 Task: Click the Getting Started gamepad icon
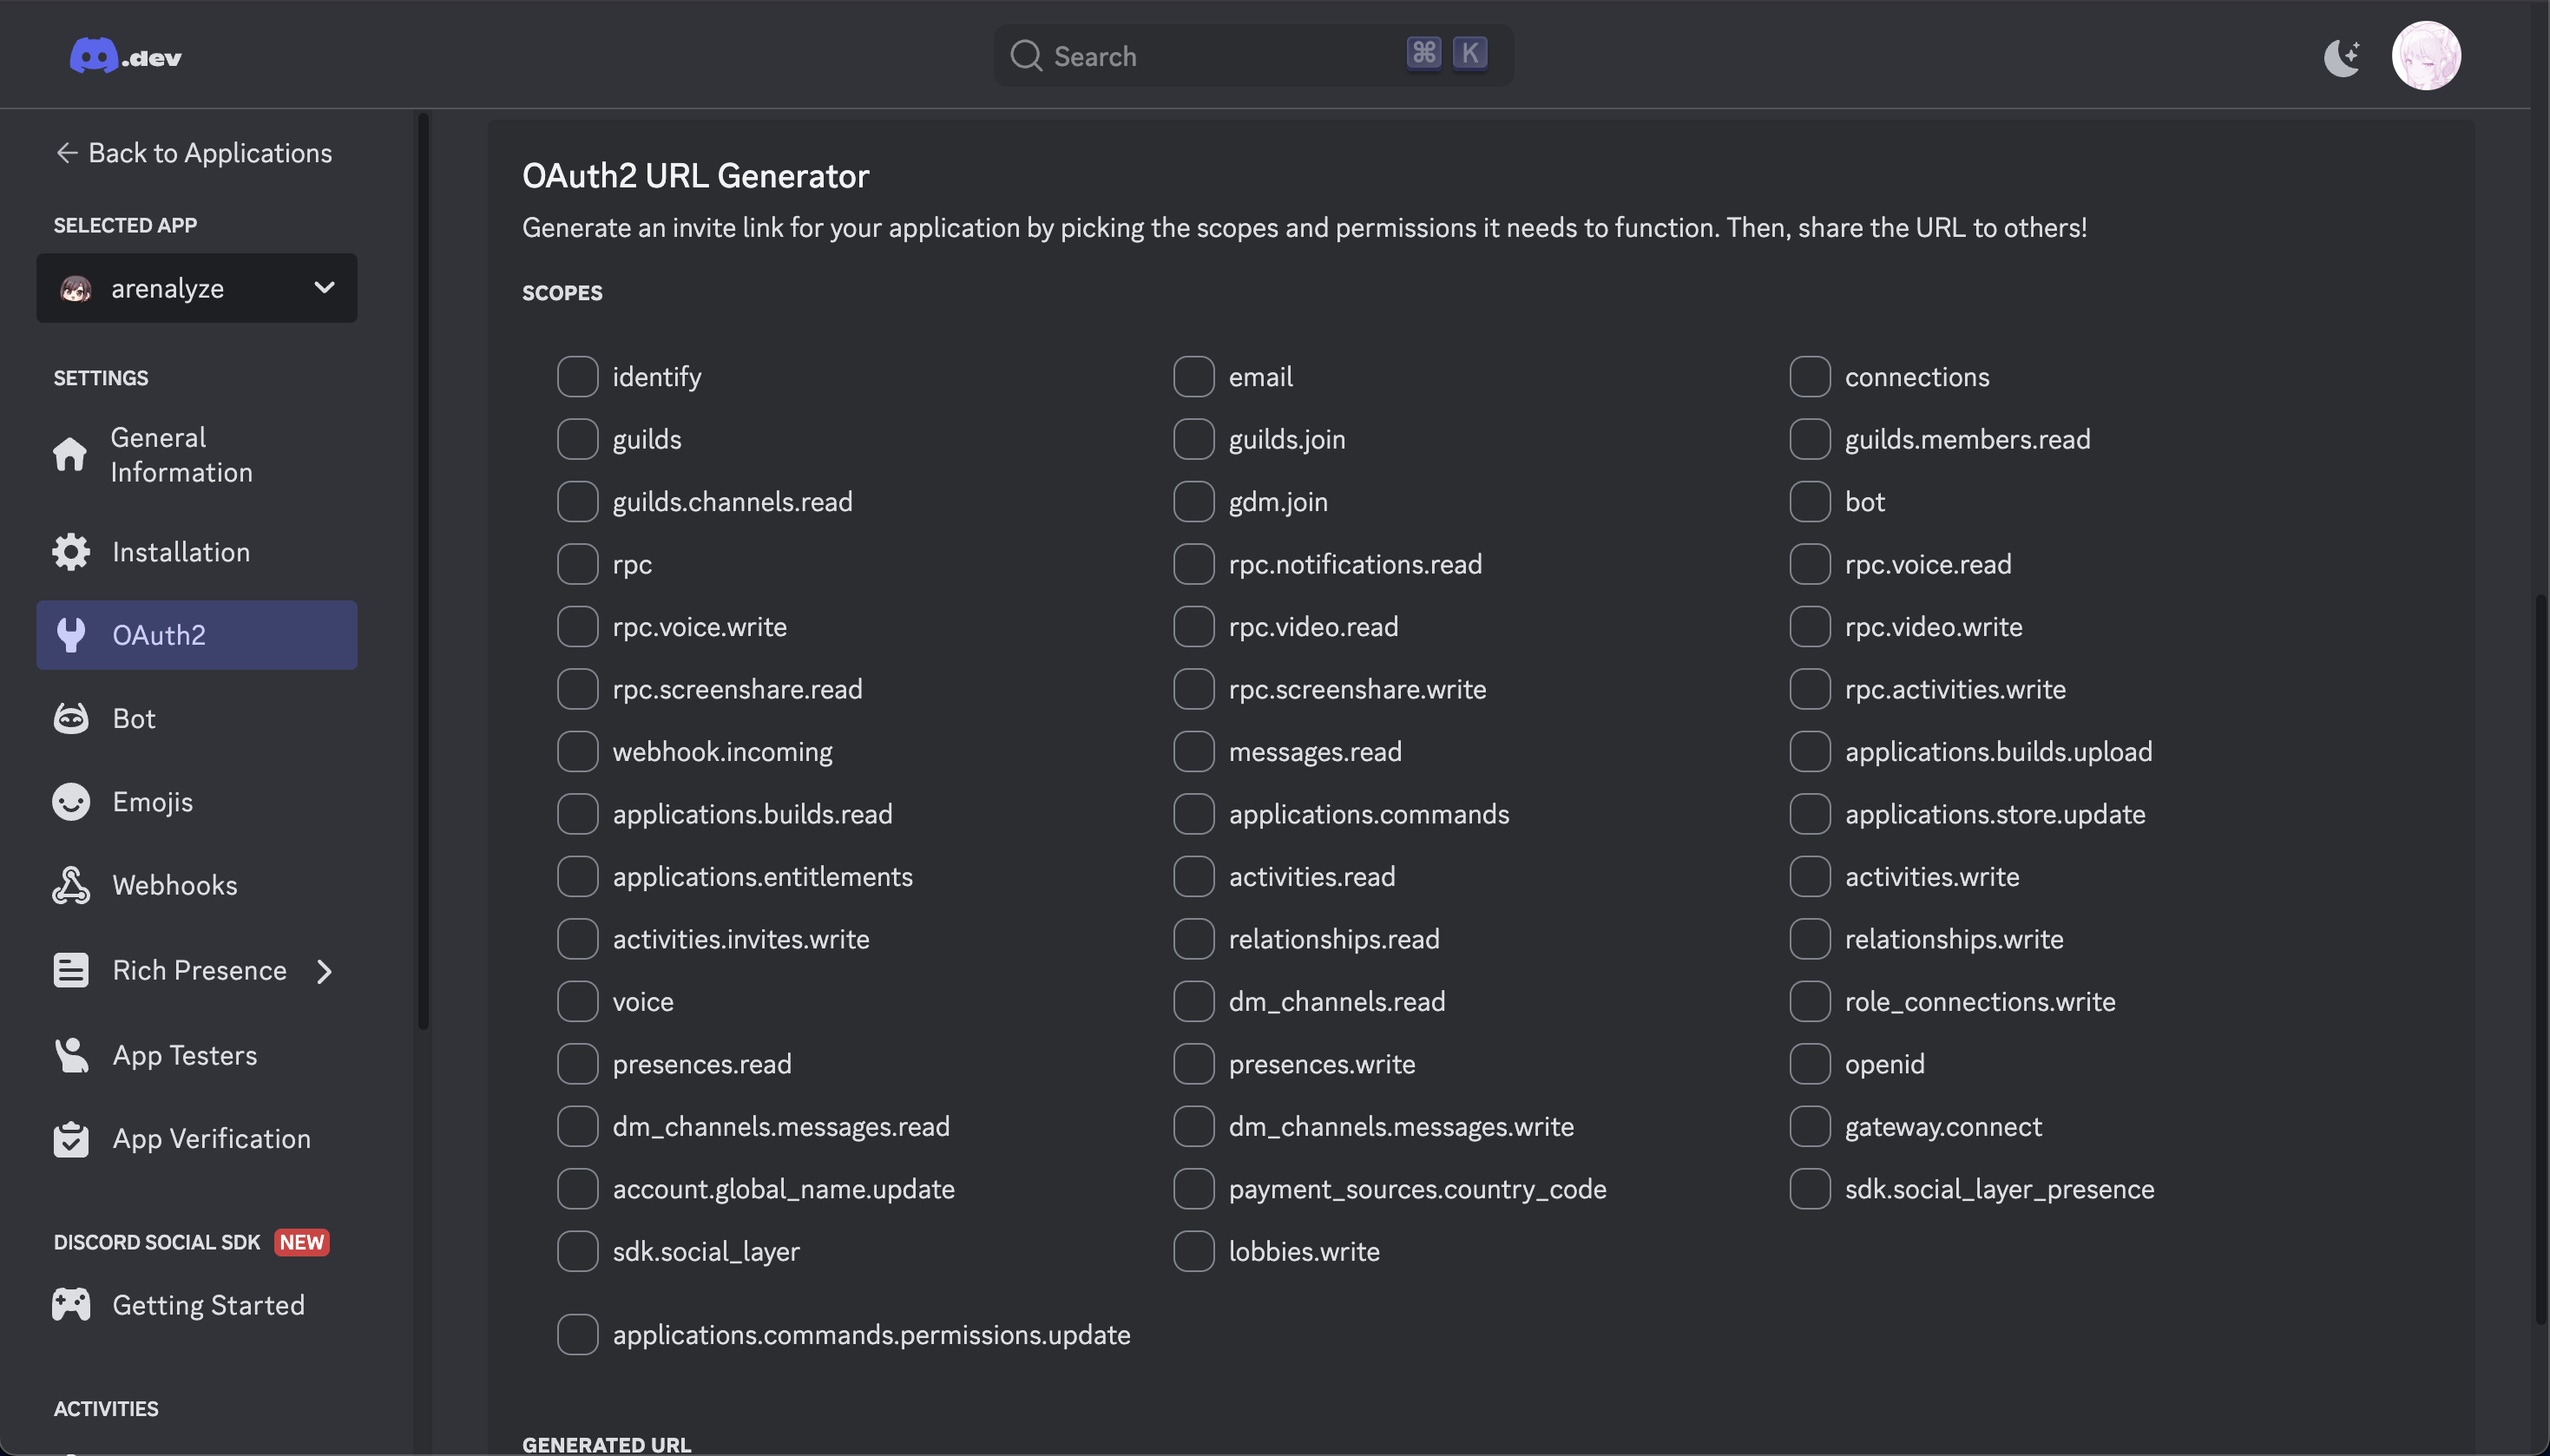pyautogui.click(x=71, y=1304)
